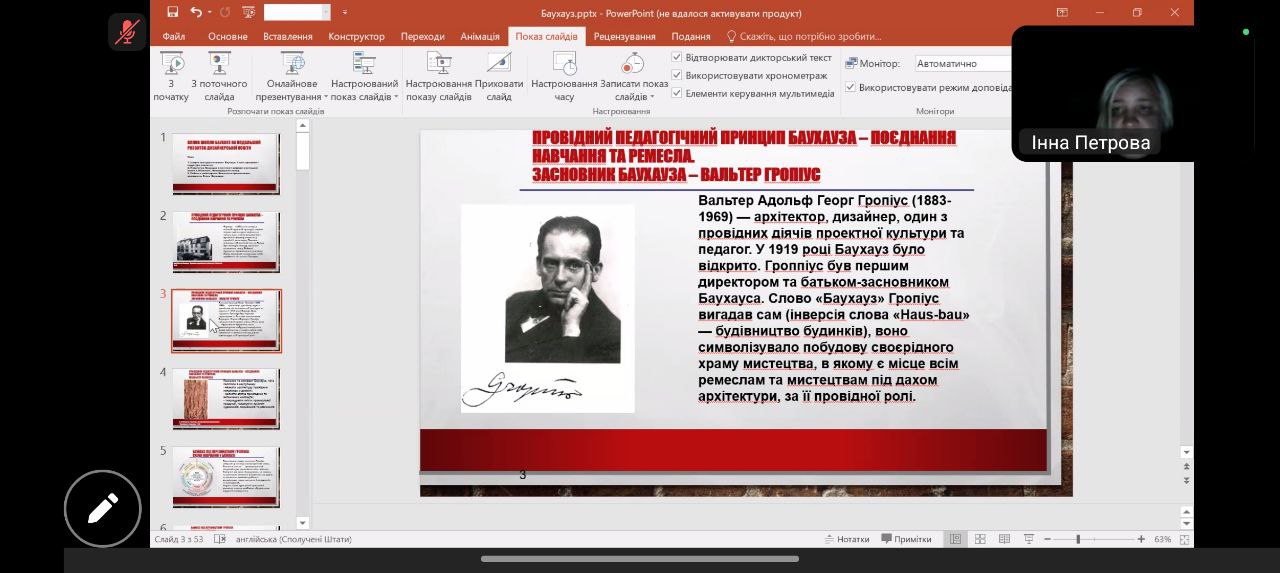
Task: Tap the muted microphone icon
Action: tap(127, 32)
